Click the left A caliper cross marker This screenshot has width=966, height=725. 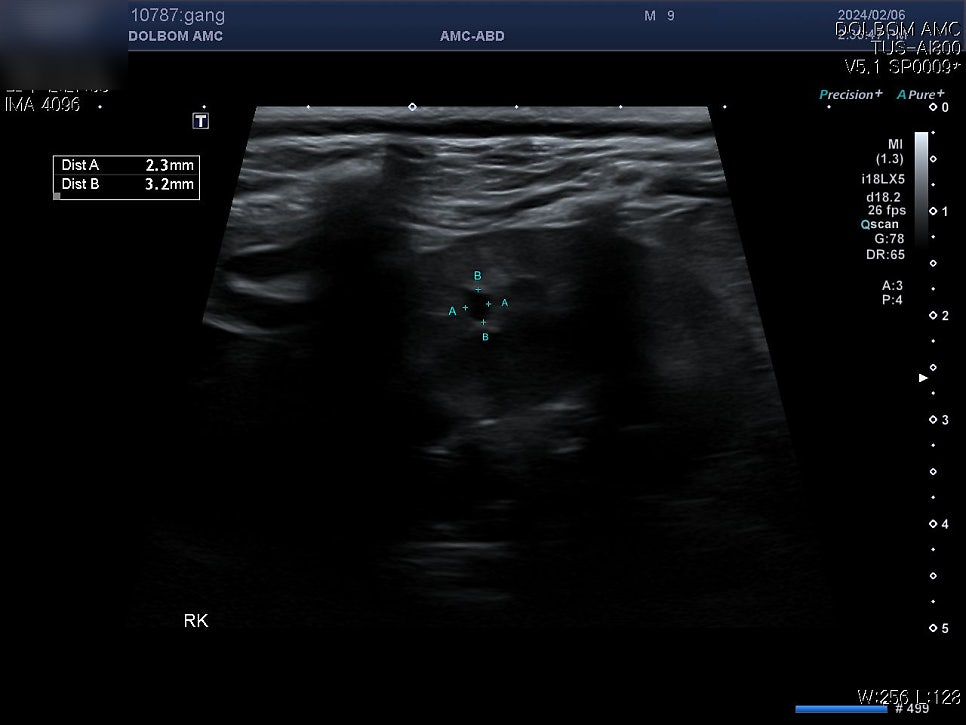tap(465, 307)
